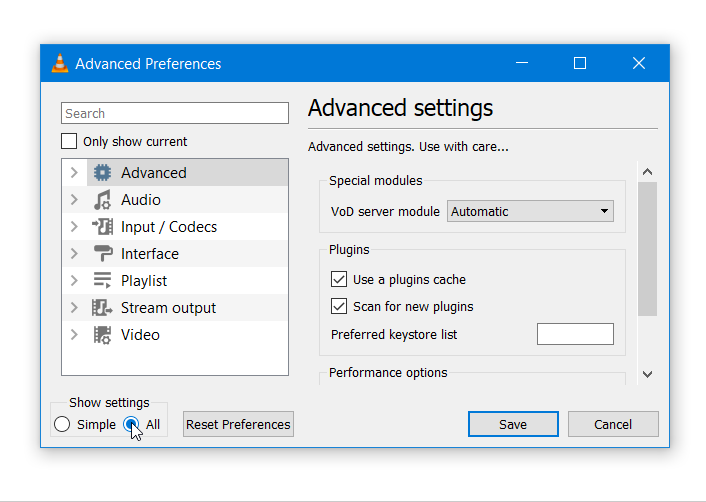
Task: Select the Input / Codecs category label
Action: tap(169, 227)
